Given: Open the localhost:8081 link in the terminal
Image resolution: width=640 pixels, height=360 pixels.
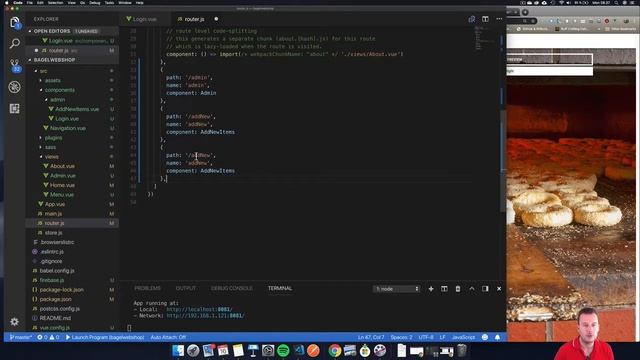Looking at the screenshot, I should pos(199,309).
